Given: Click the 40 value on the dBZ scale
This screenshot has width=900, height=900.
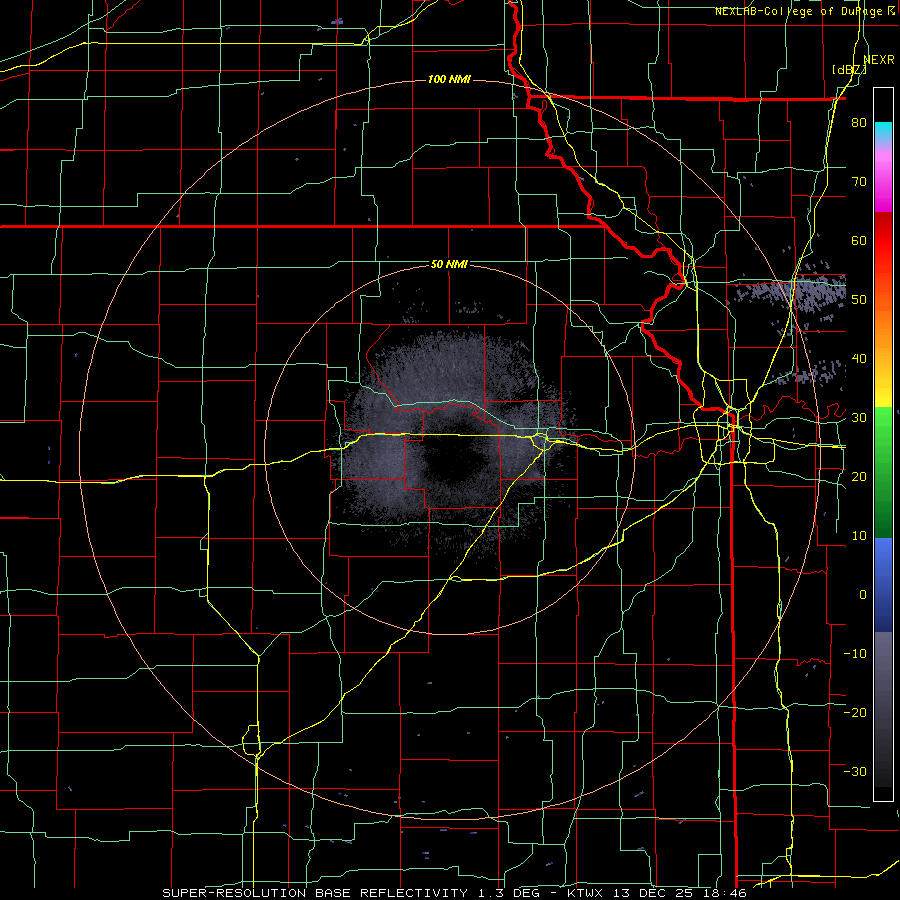Looking at the screenshot, I should 859,359.
